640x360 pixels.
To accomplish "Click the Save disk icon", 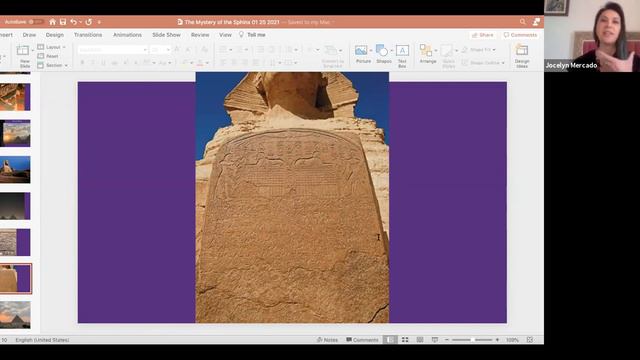I will 63,22.
